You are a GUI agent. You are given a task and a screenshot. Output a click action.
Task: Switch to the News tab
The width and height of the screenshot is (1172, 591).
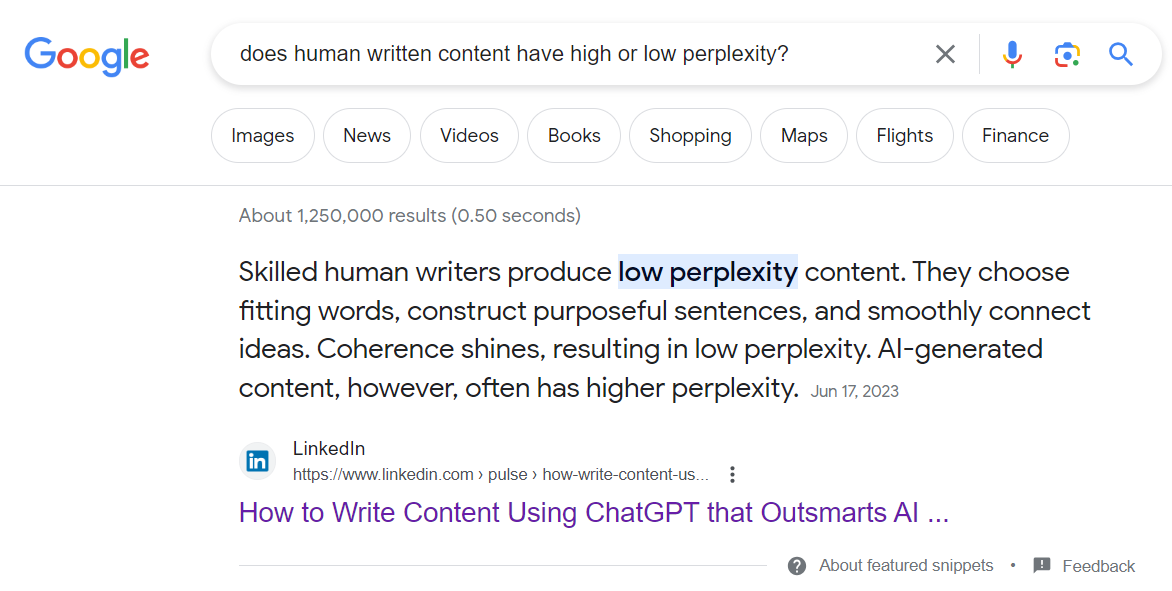point(367,136)
